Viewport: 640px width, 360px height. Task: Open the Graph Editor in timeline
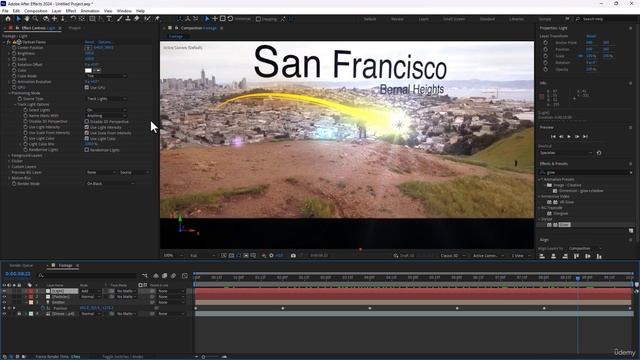click(184, 276)
